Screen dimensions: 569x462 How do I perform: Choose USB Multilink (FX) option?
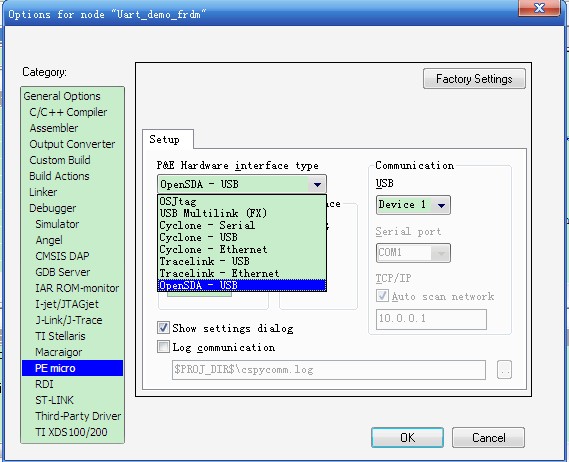(x=242, y=213)
